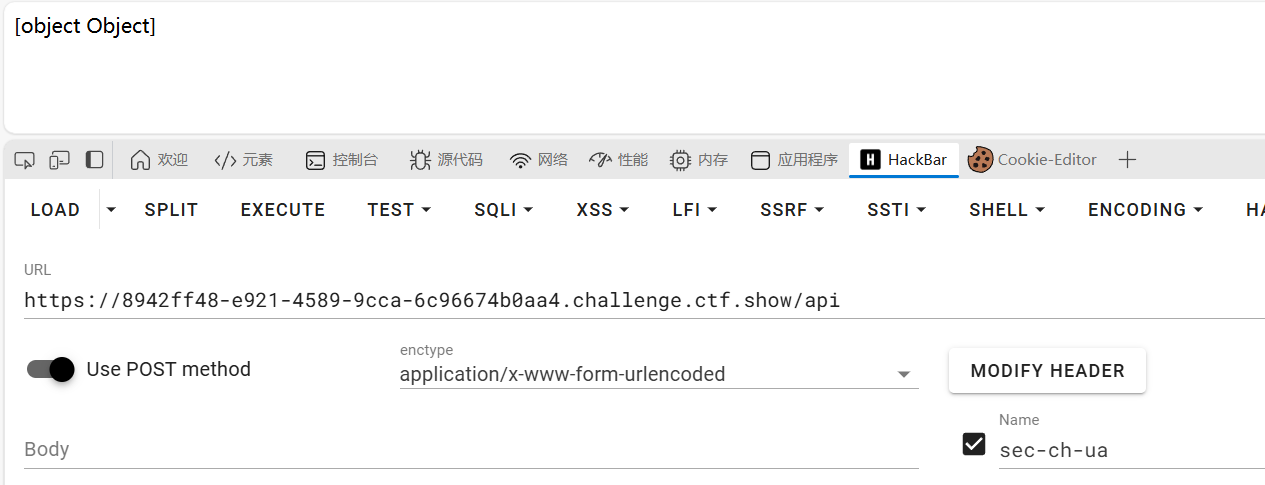This screenshot has width=1265, height=485.
Task: Toggle device emulation icon
Action: point(60,160)
